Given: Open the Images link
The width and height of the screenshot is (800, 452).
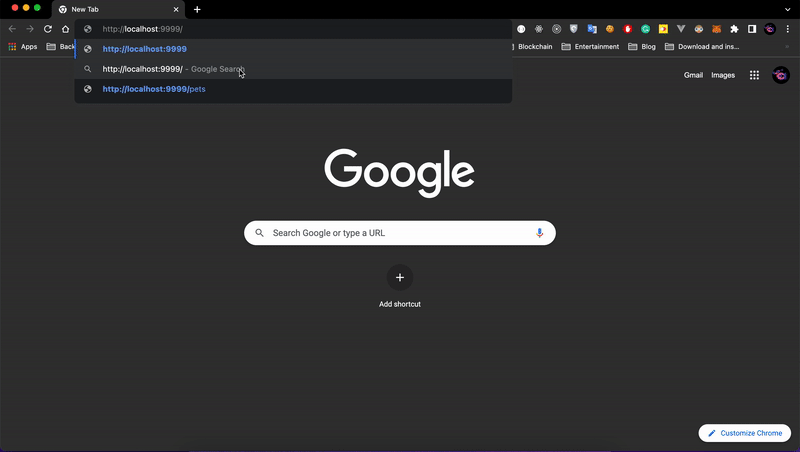Looking at the screenshot, I should [723, 75].
